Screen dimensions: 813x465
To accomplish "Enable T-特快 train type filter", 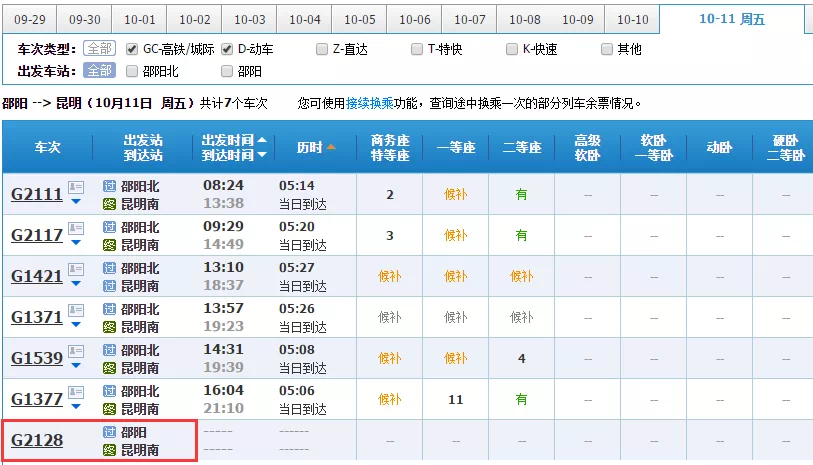I will 416,49.
